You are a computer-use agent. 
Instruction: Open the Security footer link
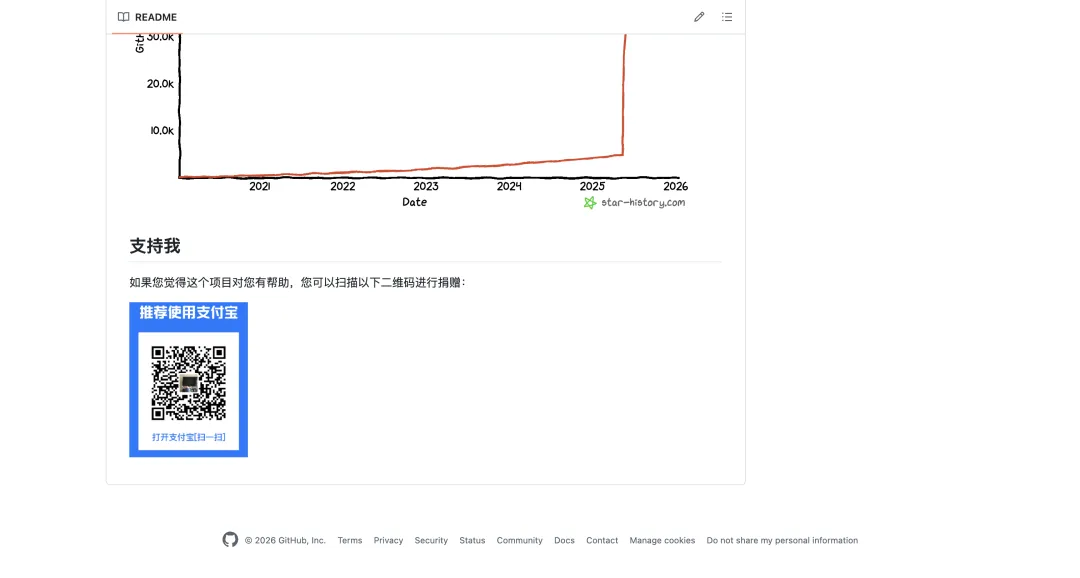click(431, 540)
